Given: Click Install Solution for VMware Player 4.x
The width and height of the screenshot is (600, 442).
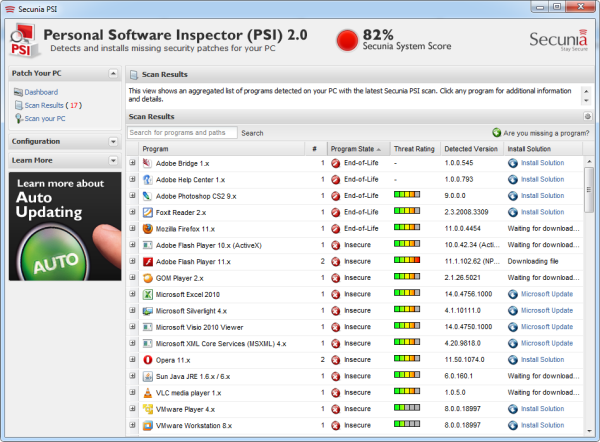Looking at the screenshot, I should pos(542,409).
